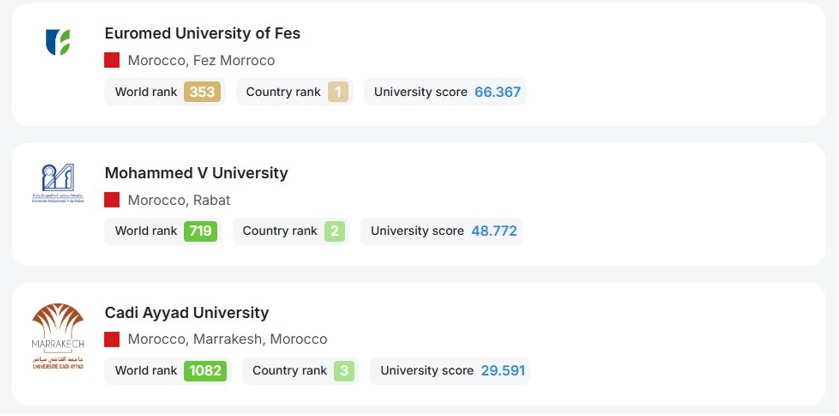Select the country rank 2 badge
Screen dimensions: 839x416
click(334, 231)
